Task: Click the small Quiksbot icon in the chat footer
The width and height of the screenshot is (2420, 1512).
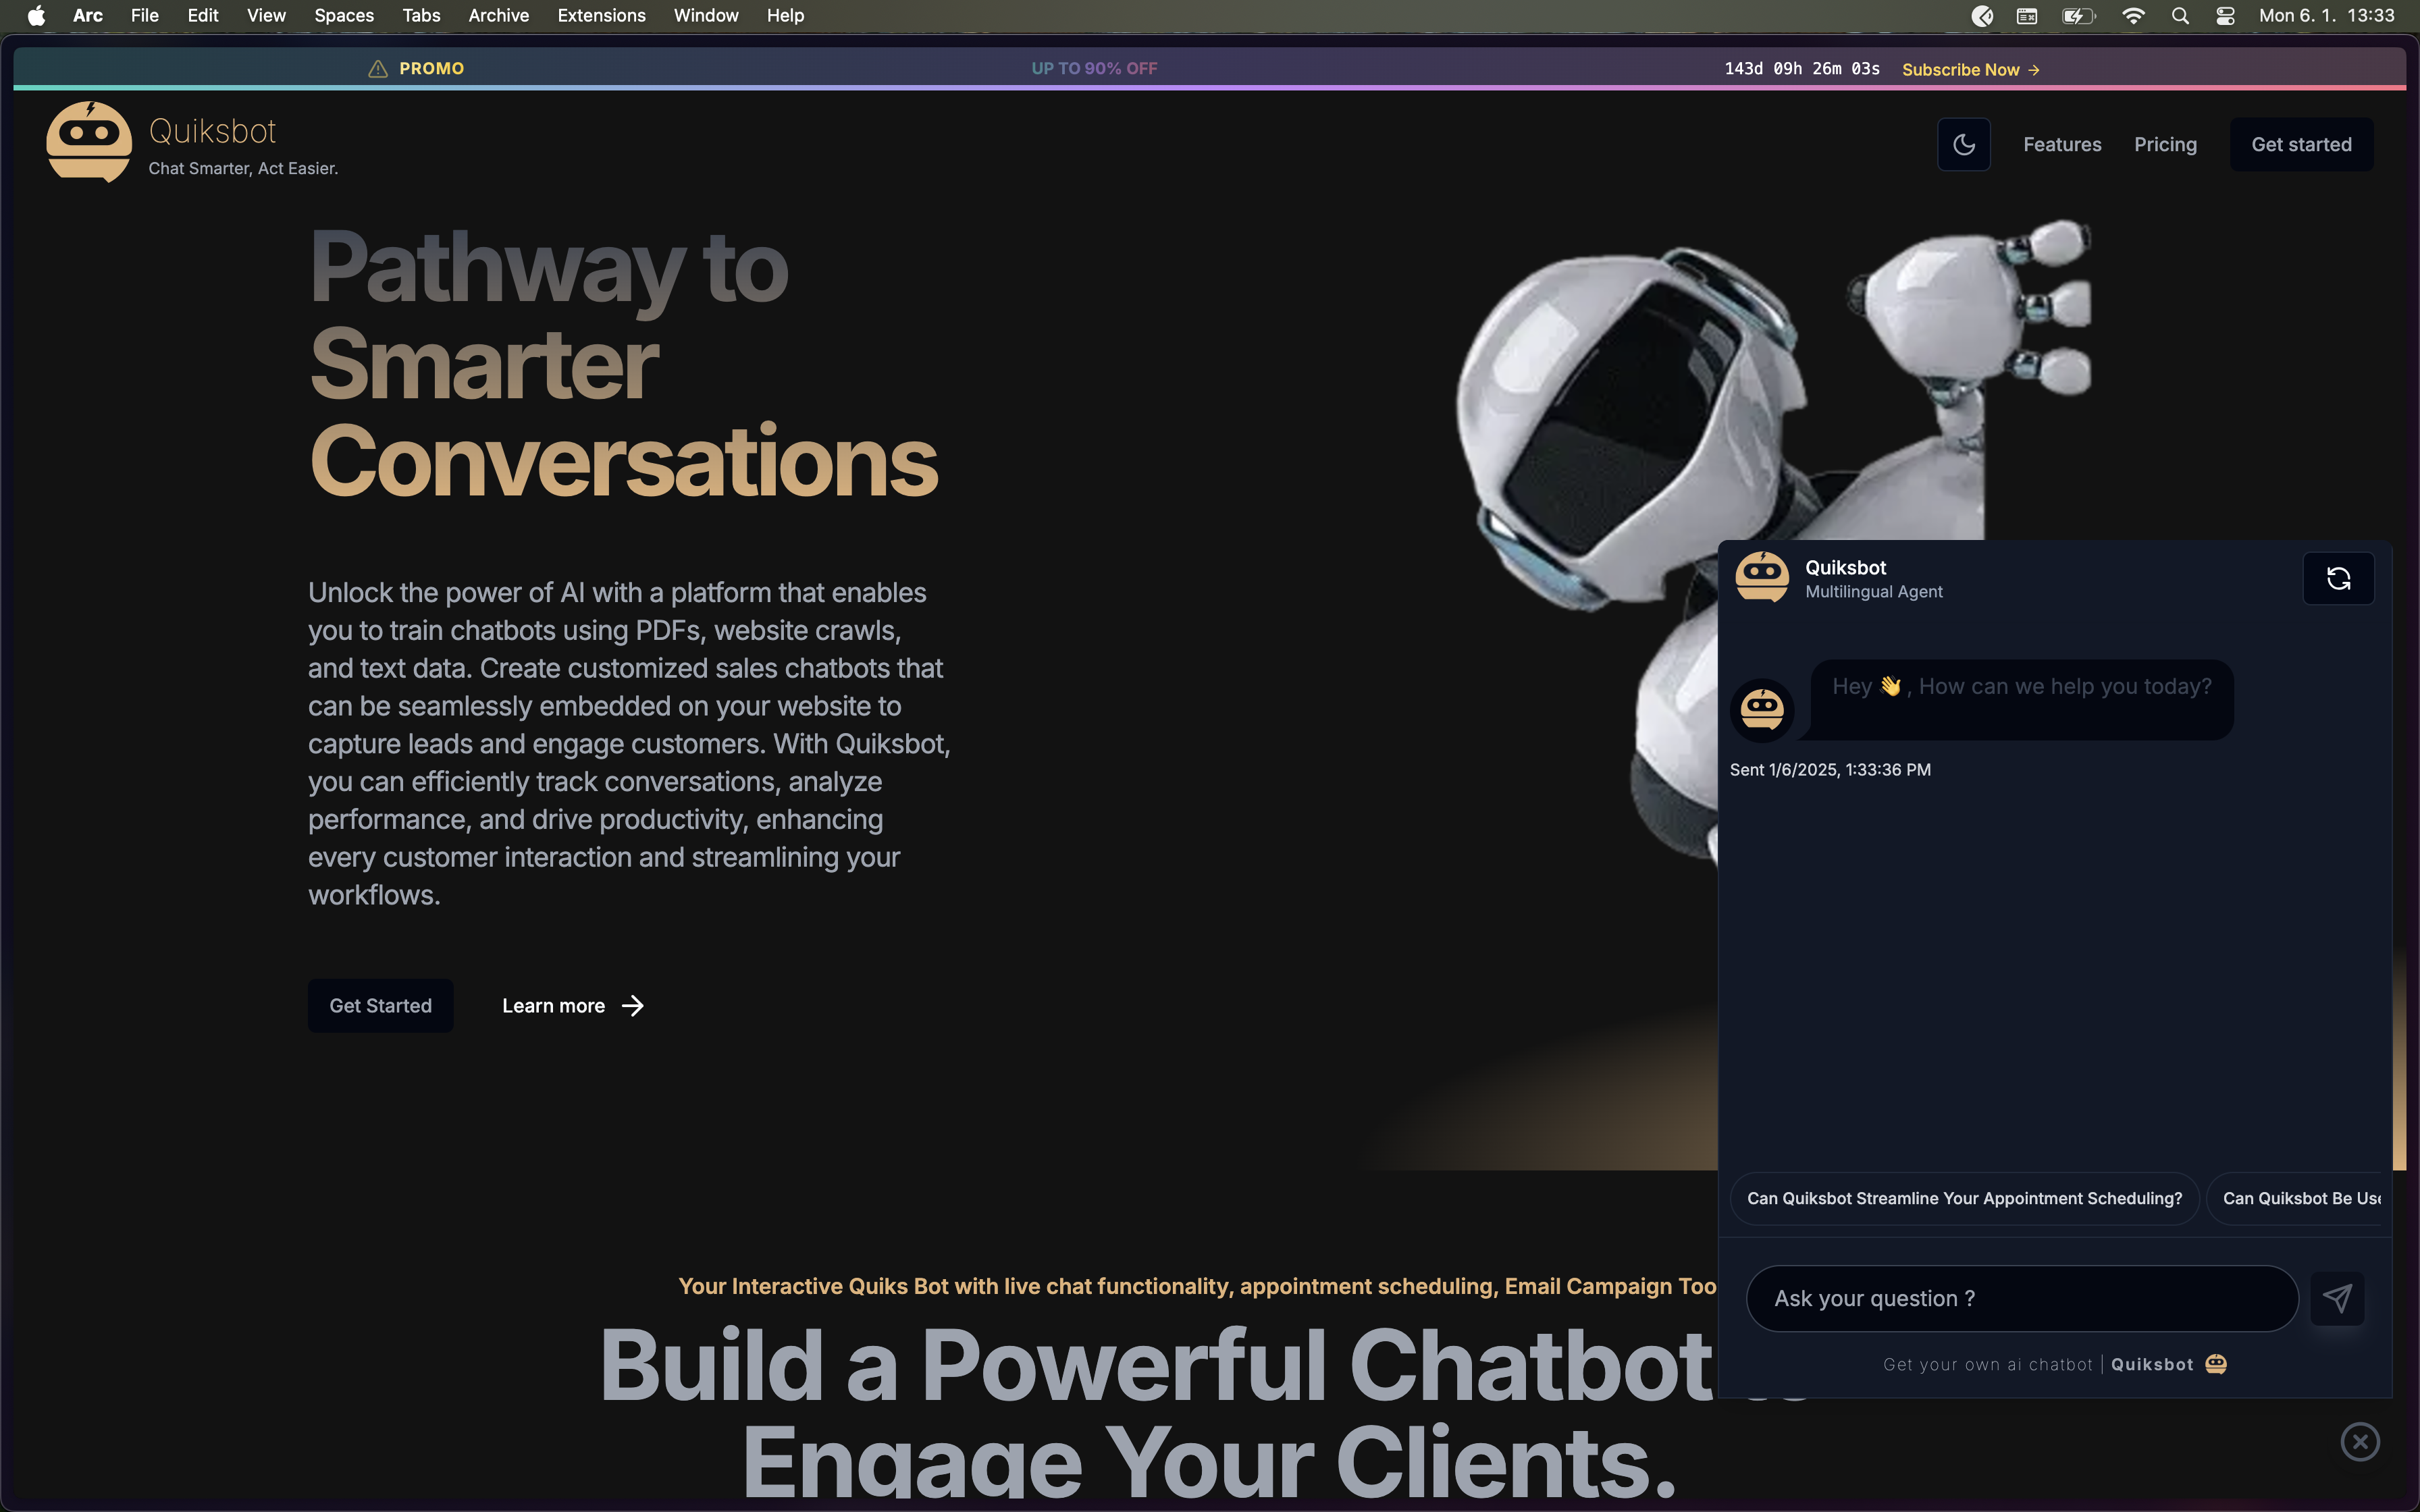Action: point(2216,1364)
